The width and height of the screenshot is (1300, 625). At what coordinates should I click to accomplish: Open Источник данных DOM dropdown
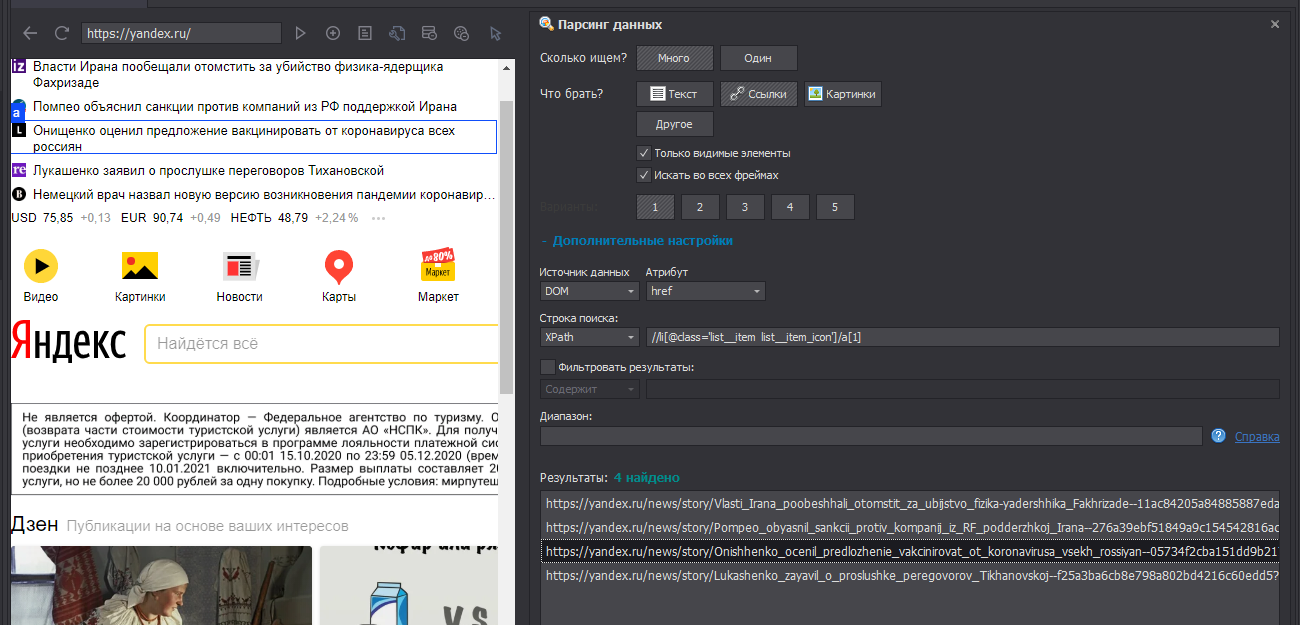click(589, 291)
